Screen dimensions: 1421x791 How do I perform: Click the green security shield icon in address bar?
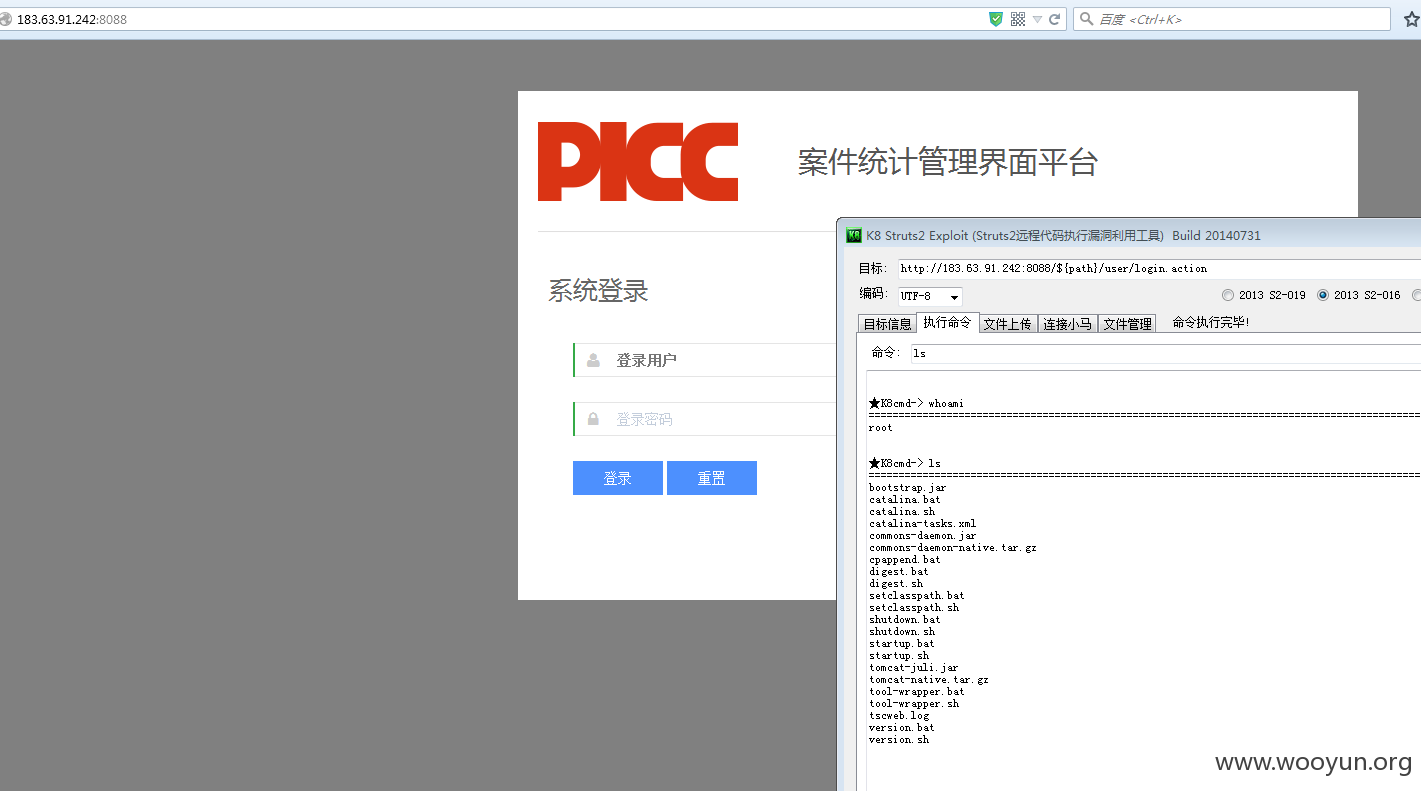pos(996,19)
